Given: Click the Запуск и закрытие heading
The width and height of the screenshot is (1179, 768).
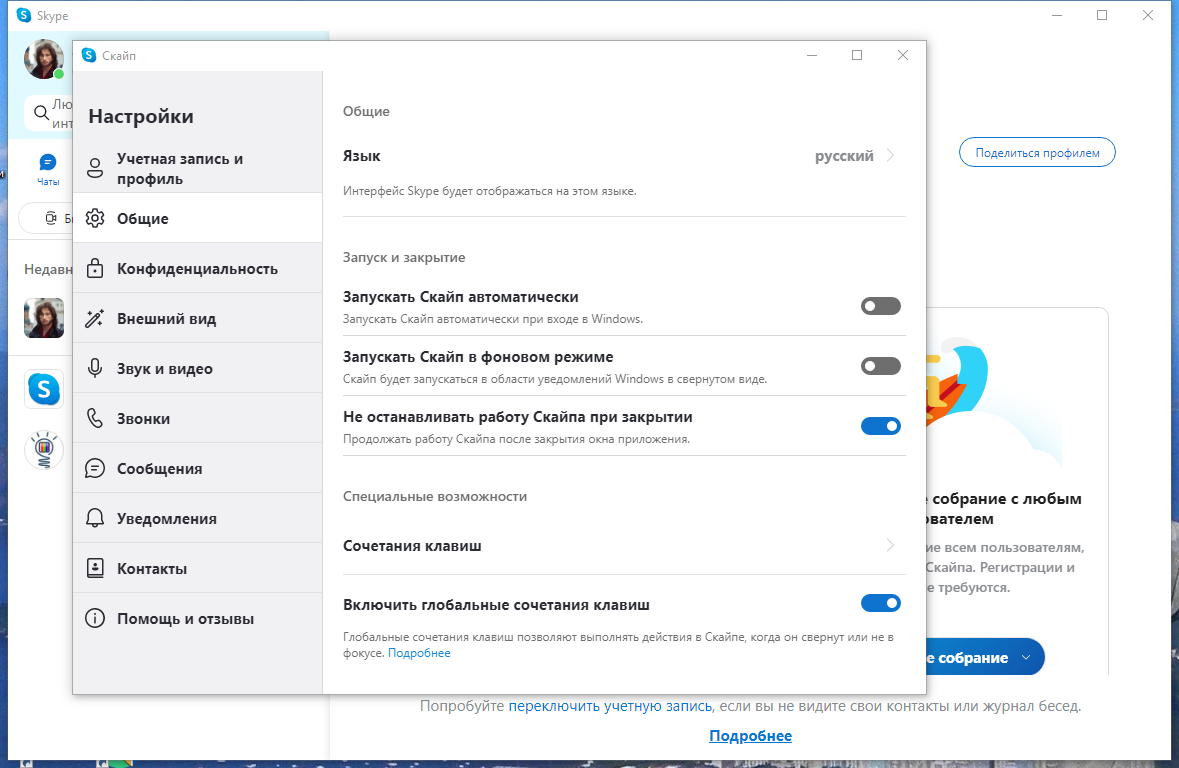Looking at the screenshot, I should point(404,257).
